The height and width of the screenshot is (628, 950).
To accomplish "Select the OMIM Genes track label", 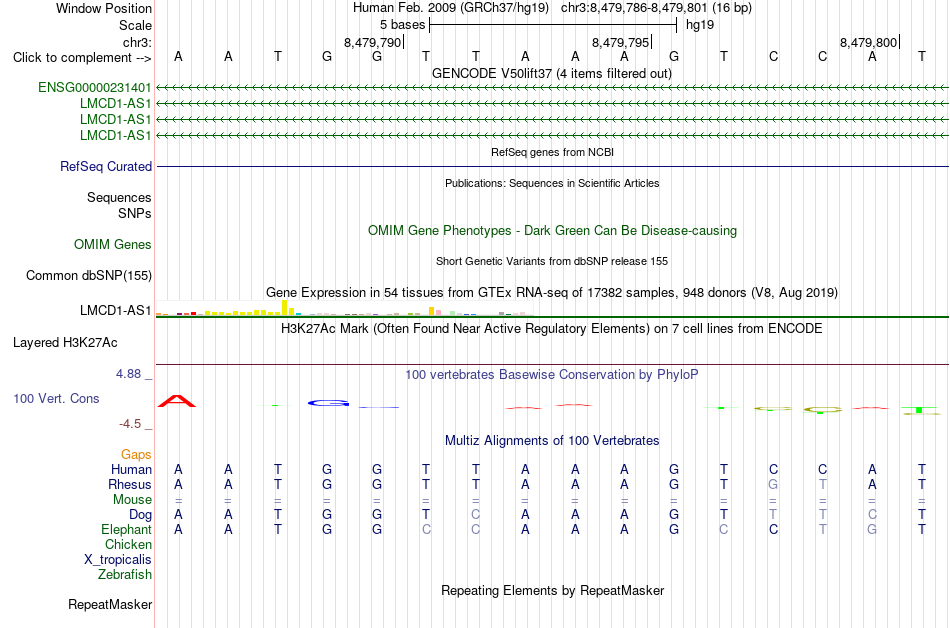I will coord(113,245).
